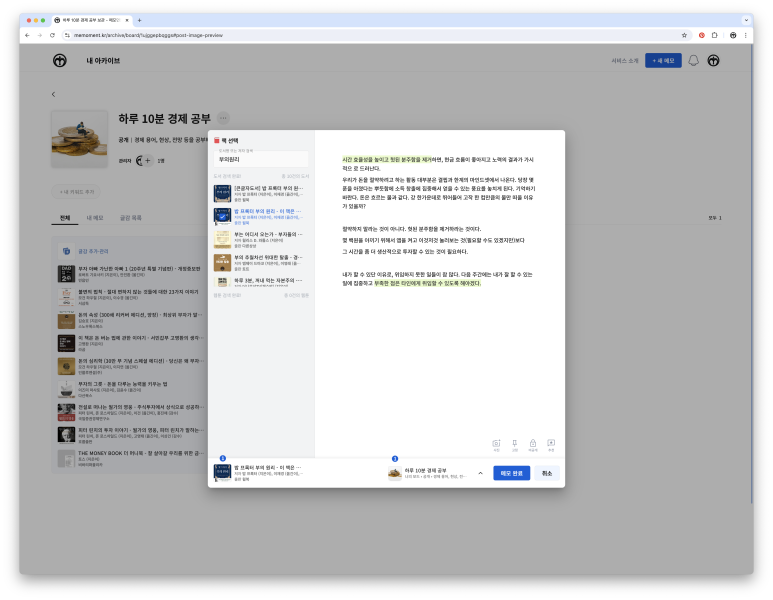This screenshot has width=773, height=600.
Task: Click the page scrollbar on the right edge
Action: 752,276
